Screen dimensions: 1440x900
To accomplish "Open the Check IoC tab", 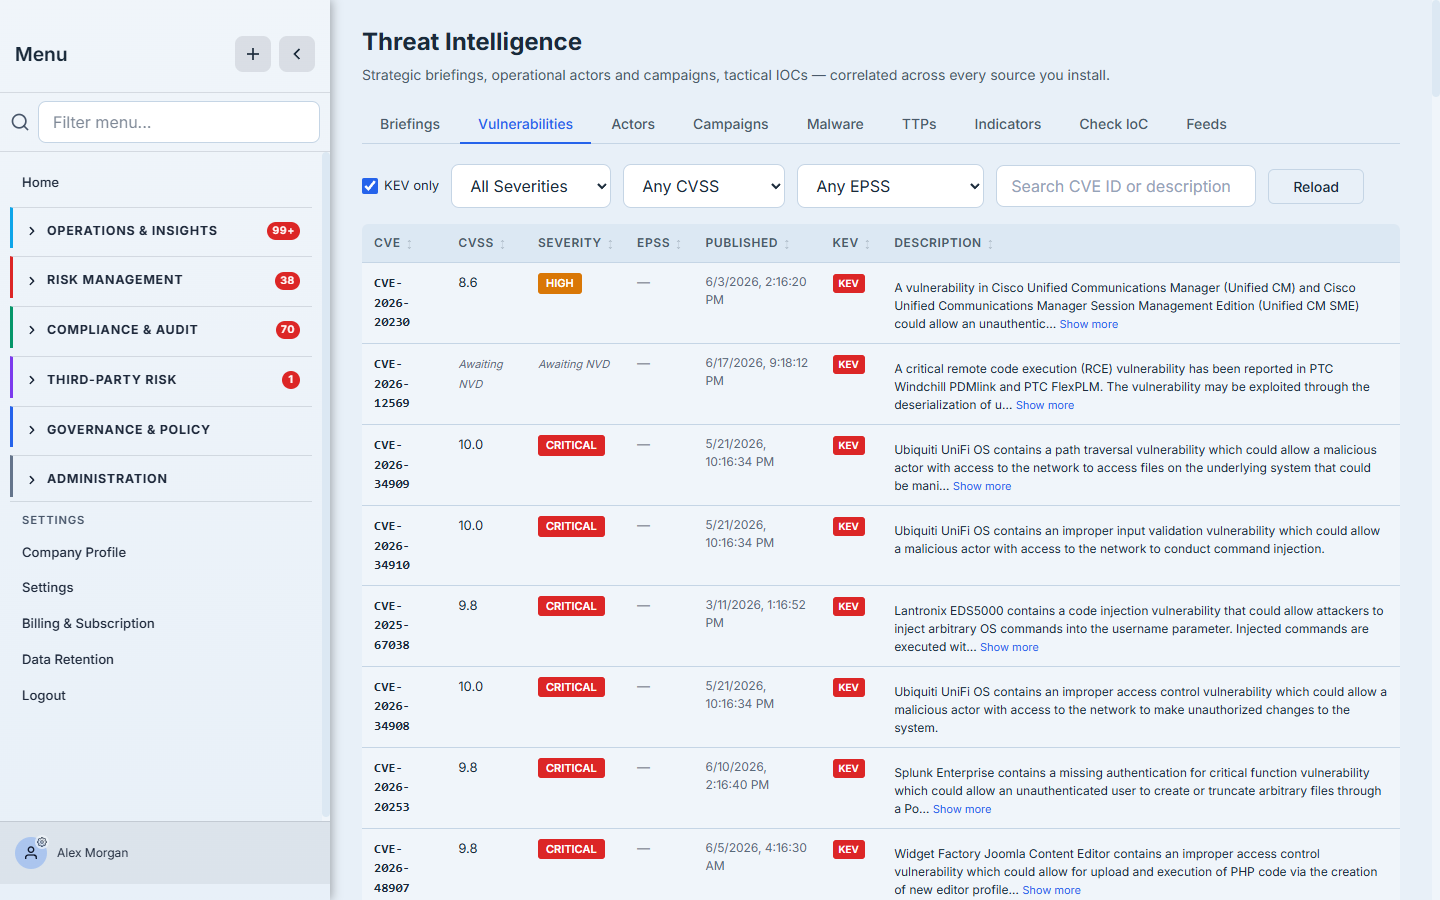I will [1114, 124].
